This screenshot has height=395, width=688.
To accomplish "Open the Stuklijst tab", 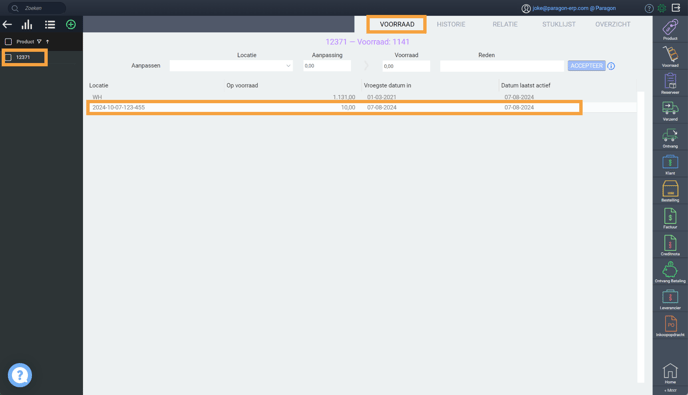I will (559, 25).
